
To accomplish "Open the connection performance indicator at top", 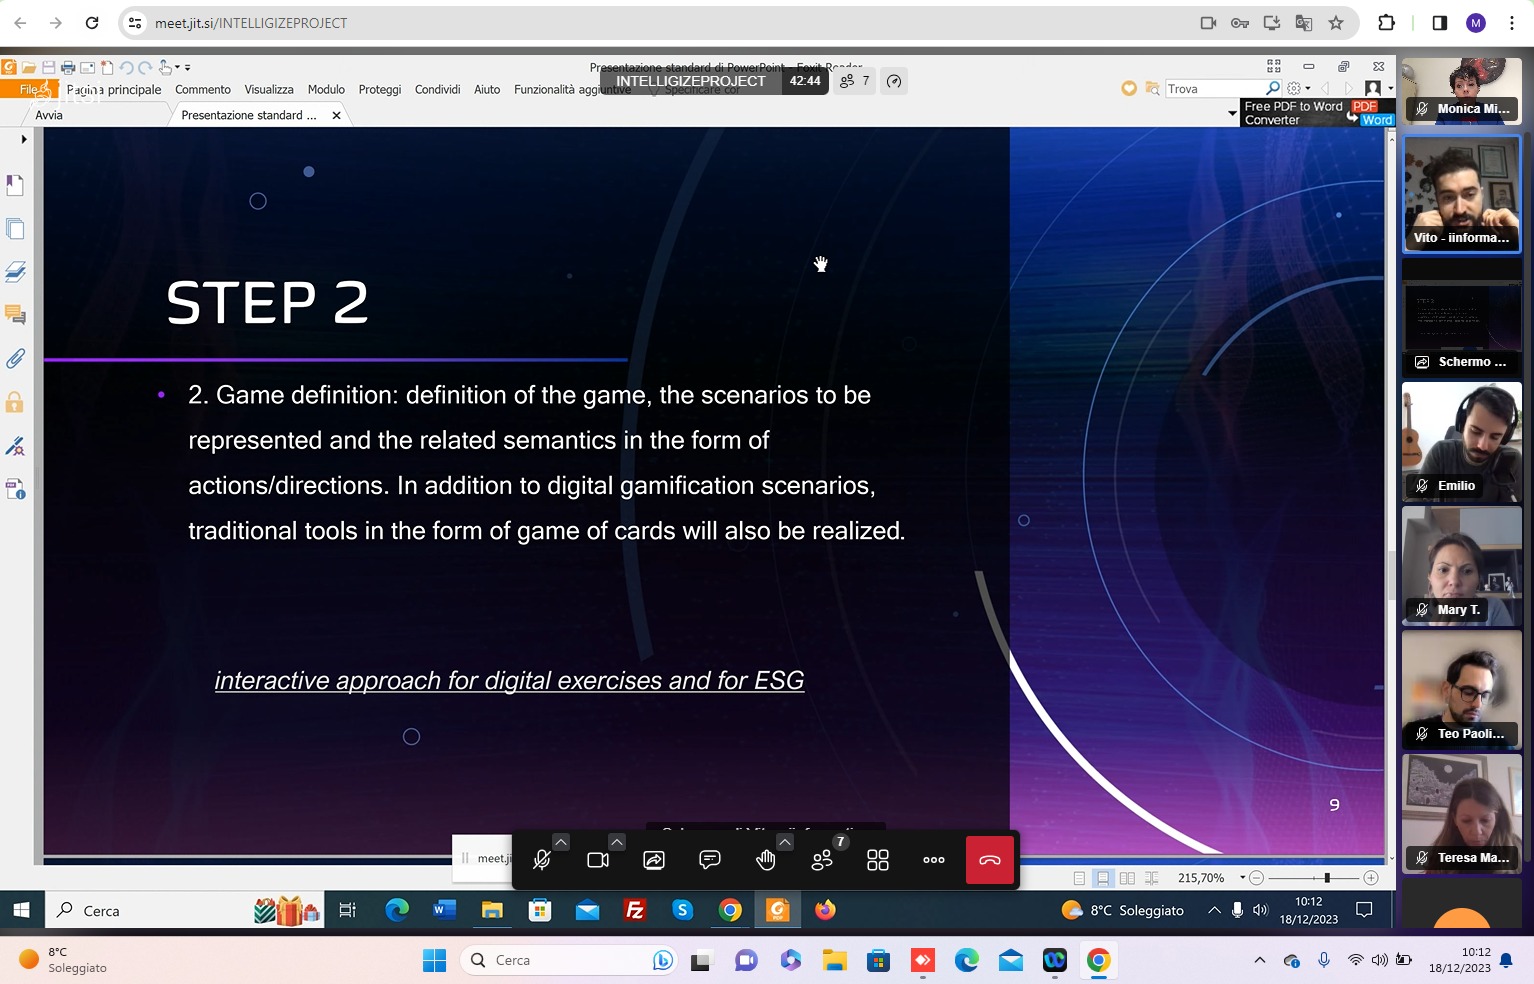I will 894,81.
